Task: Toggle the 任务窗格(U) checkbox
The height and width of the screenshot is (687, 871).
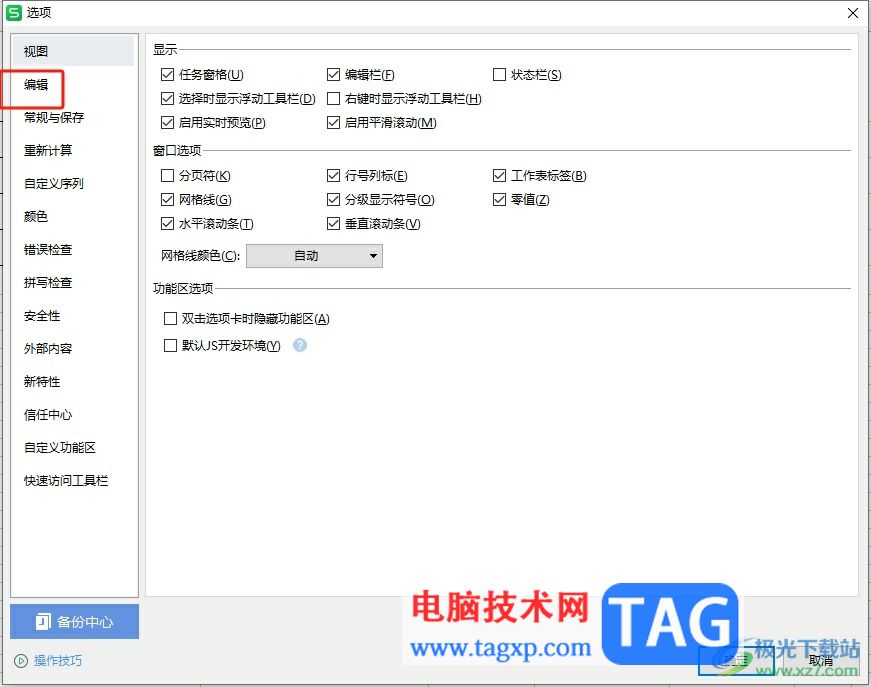Action: 167,74
